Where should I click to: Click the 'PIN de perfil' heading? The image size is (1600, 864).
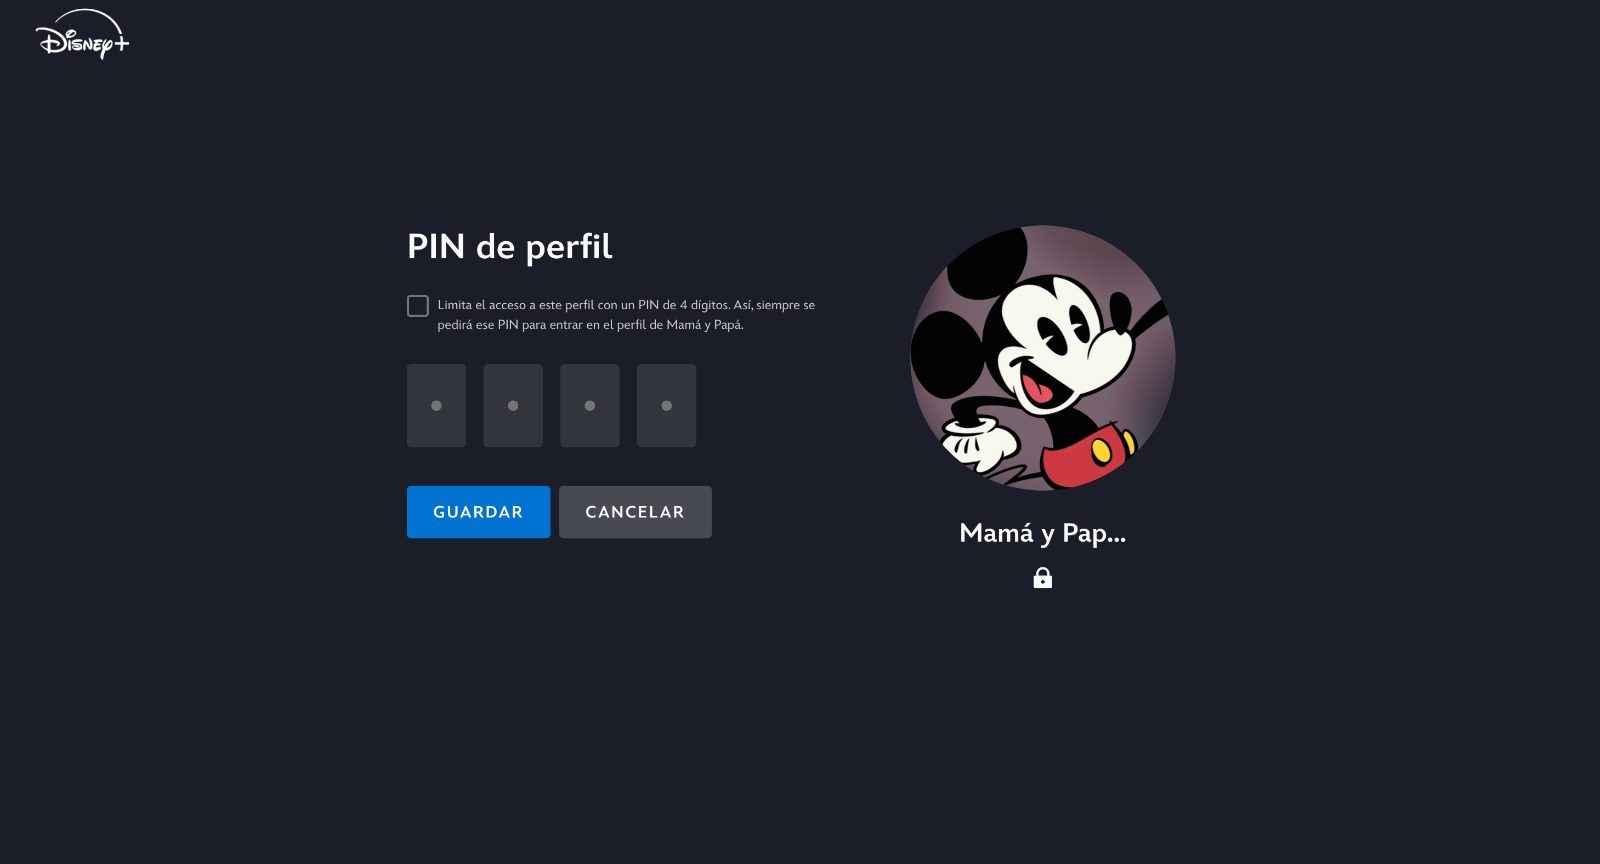click(509, 247)
